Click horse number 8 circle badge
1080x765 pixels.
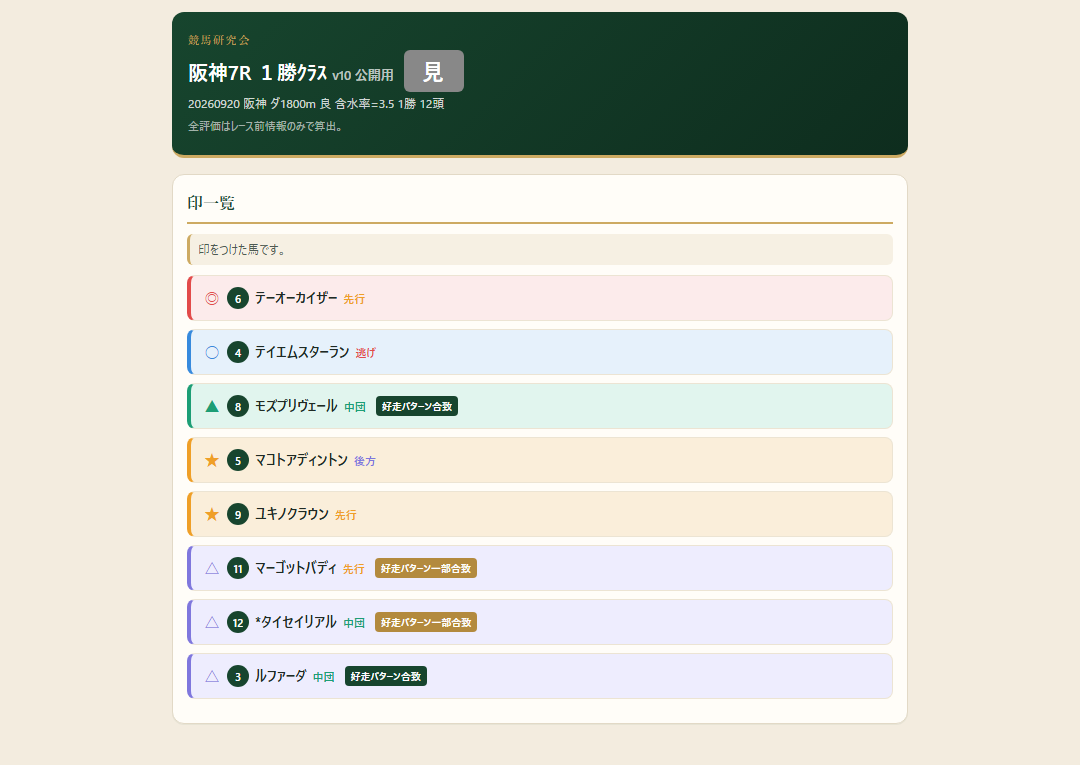pyautogui.click(x=238, y=406)
